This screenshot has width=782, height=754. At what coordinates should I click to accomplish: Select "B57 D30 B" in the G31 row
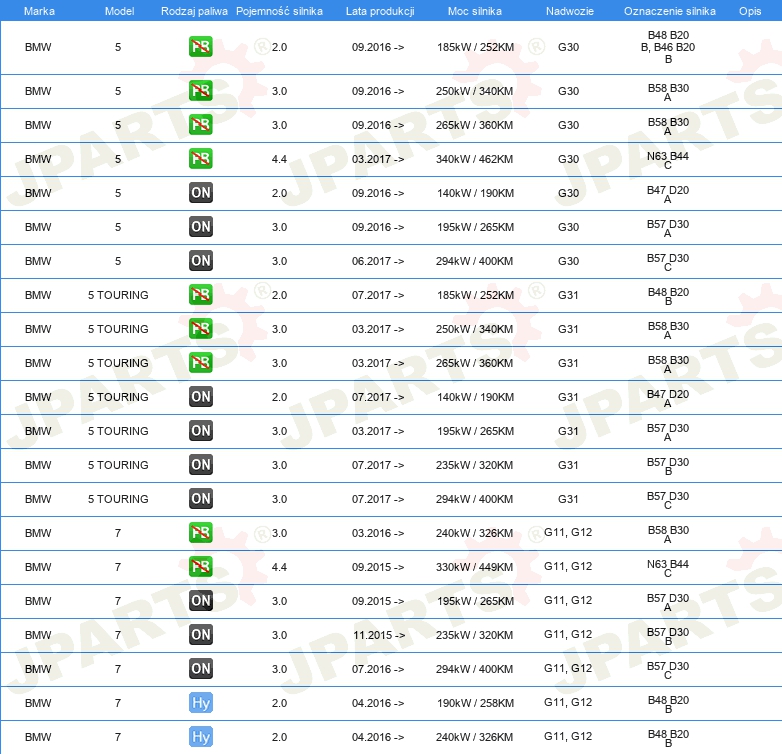pyautogui.click(x=668, y=466)
